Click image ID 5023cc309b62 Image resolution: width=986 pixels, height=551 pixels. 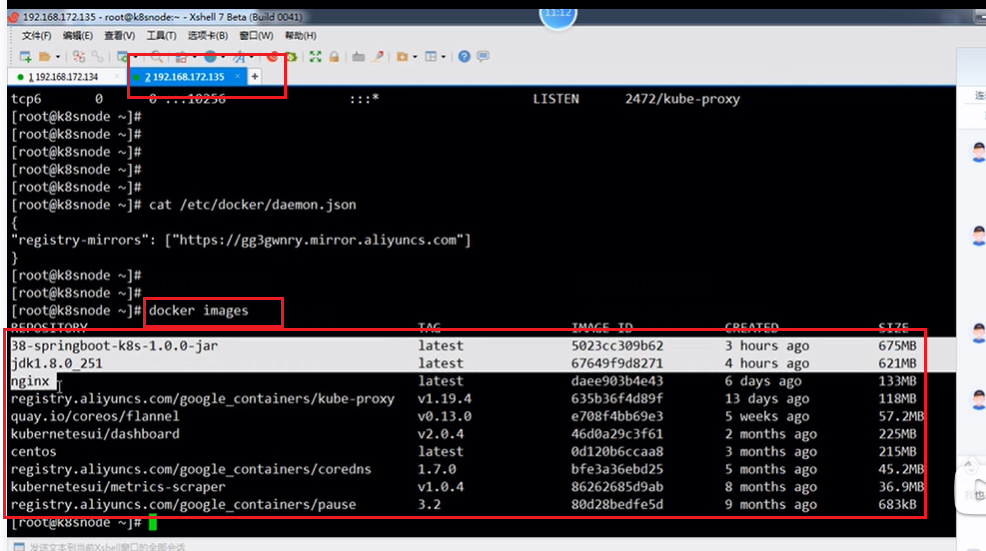click(x=617, y=346)
